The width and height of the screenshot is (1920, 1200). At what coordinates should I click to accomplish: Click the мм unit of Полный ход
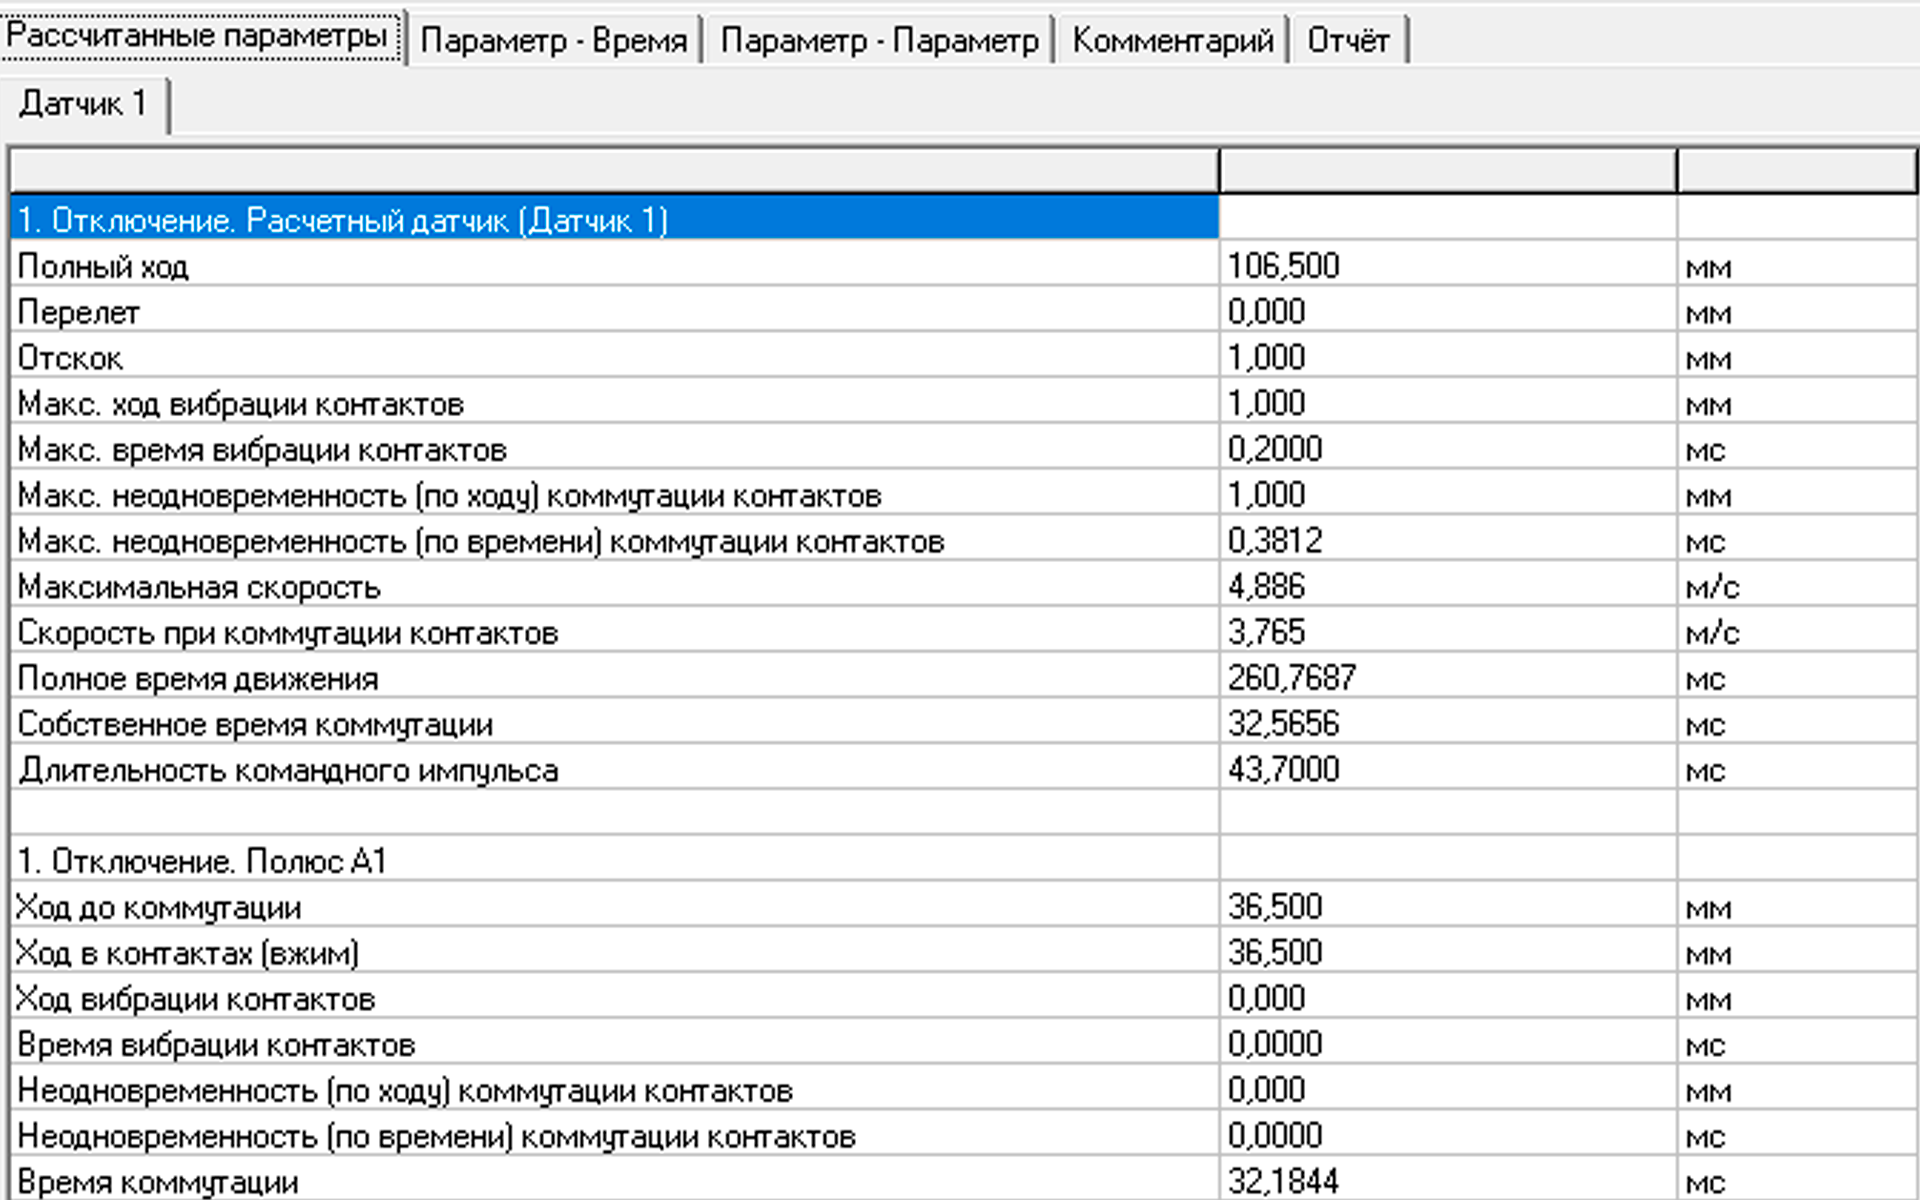[x=1708, y=267]
